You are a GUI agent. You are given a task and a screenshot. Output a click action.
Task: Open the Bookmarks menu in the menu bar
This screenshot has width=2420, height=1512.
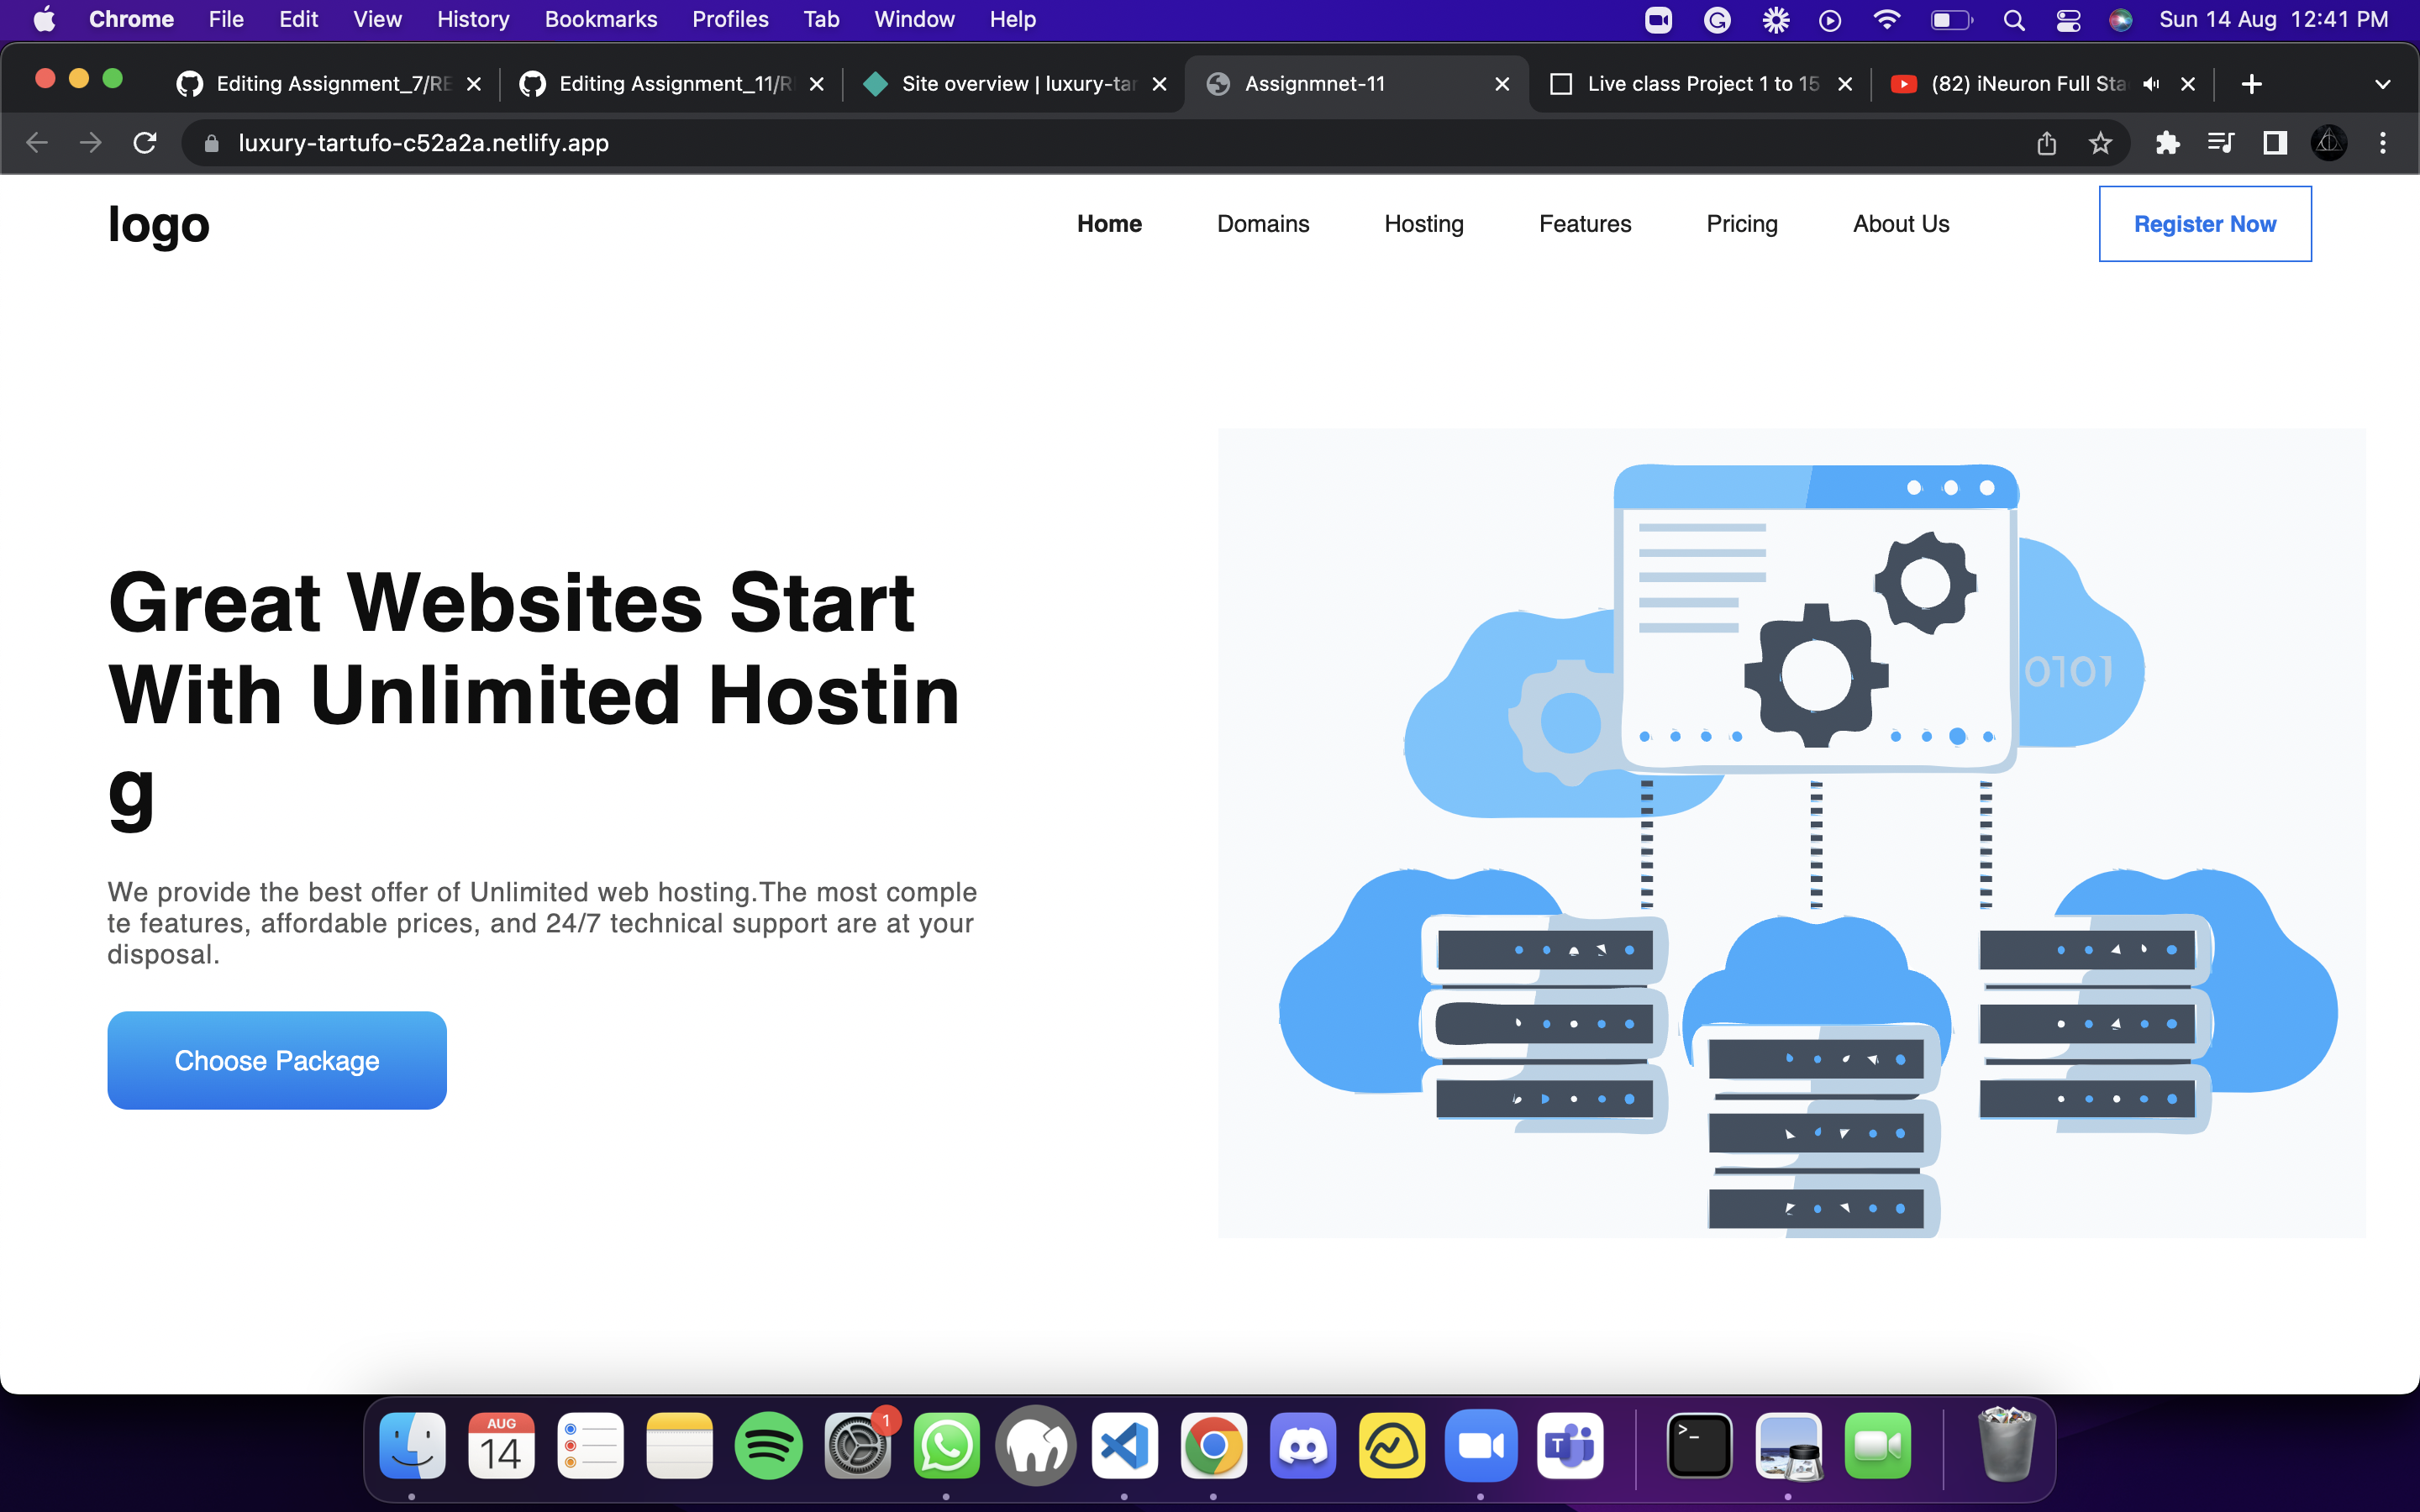[601, 20]
